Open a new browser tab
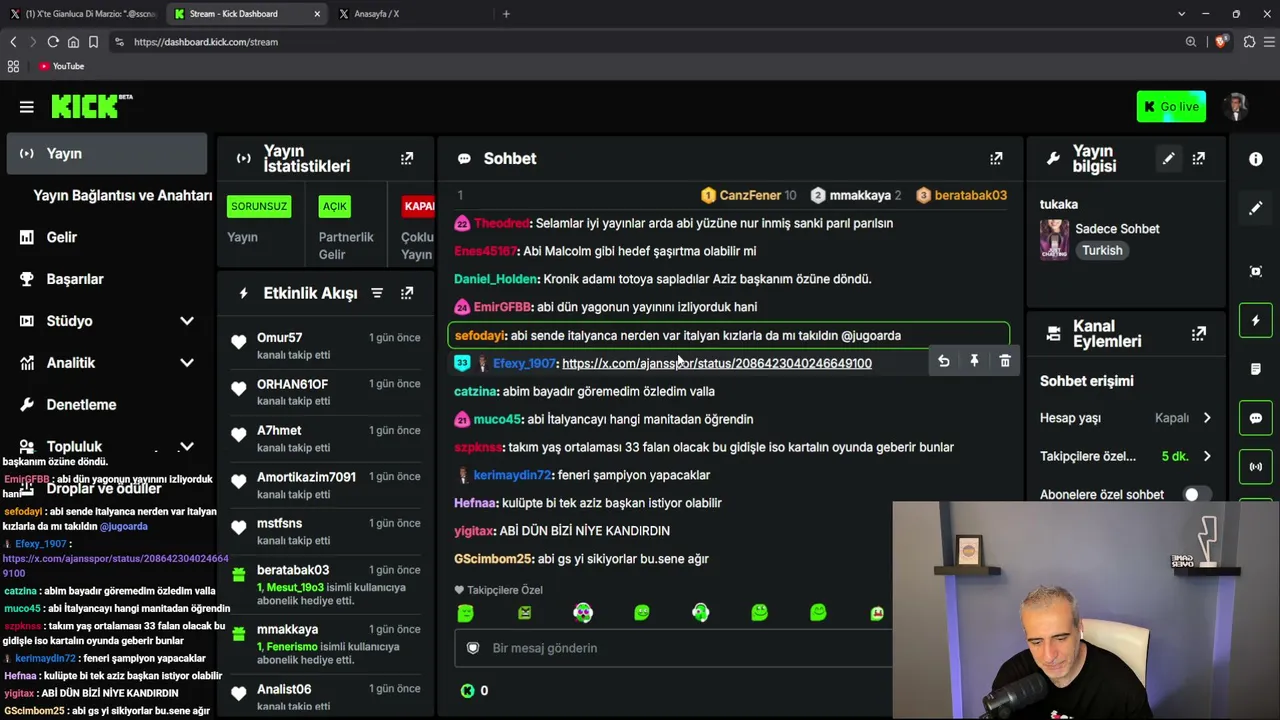Screen dimensions: 1280x720 [x=506, y=14]
